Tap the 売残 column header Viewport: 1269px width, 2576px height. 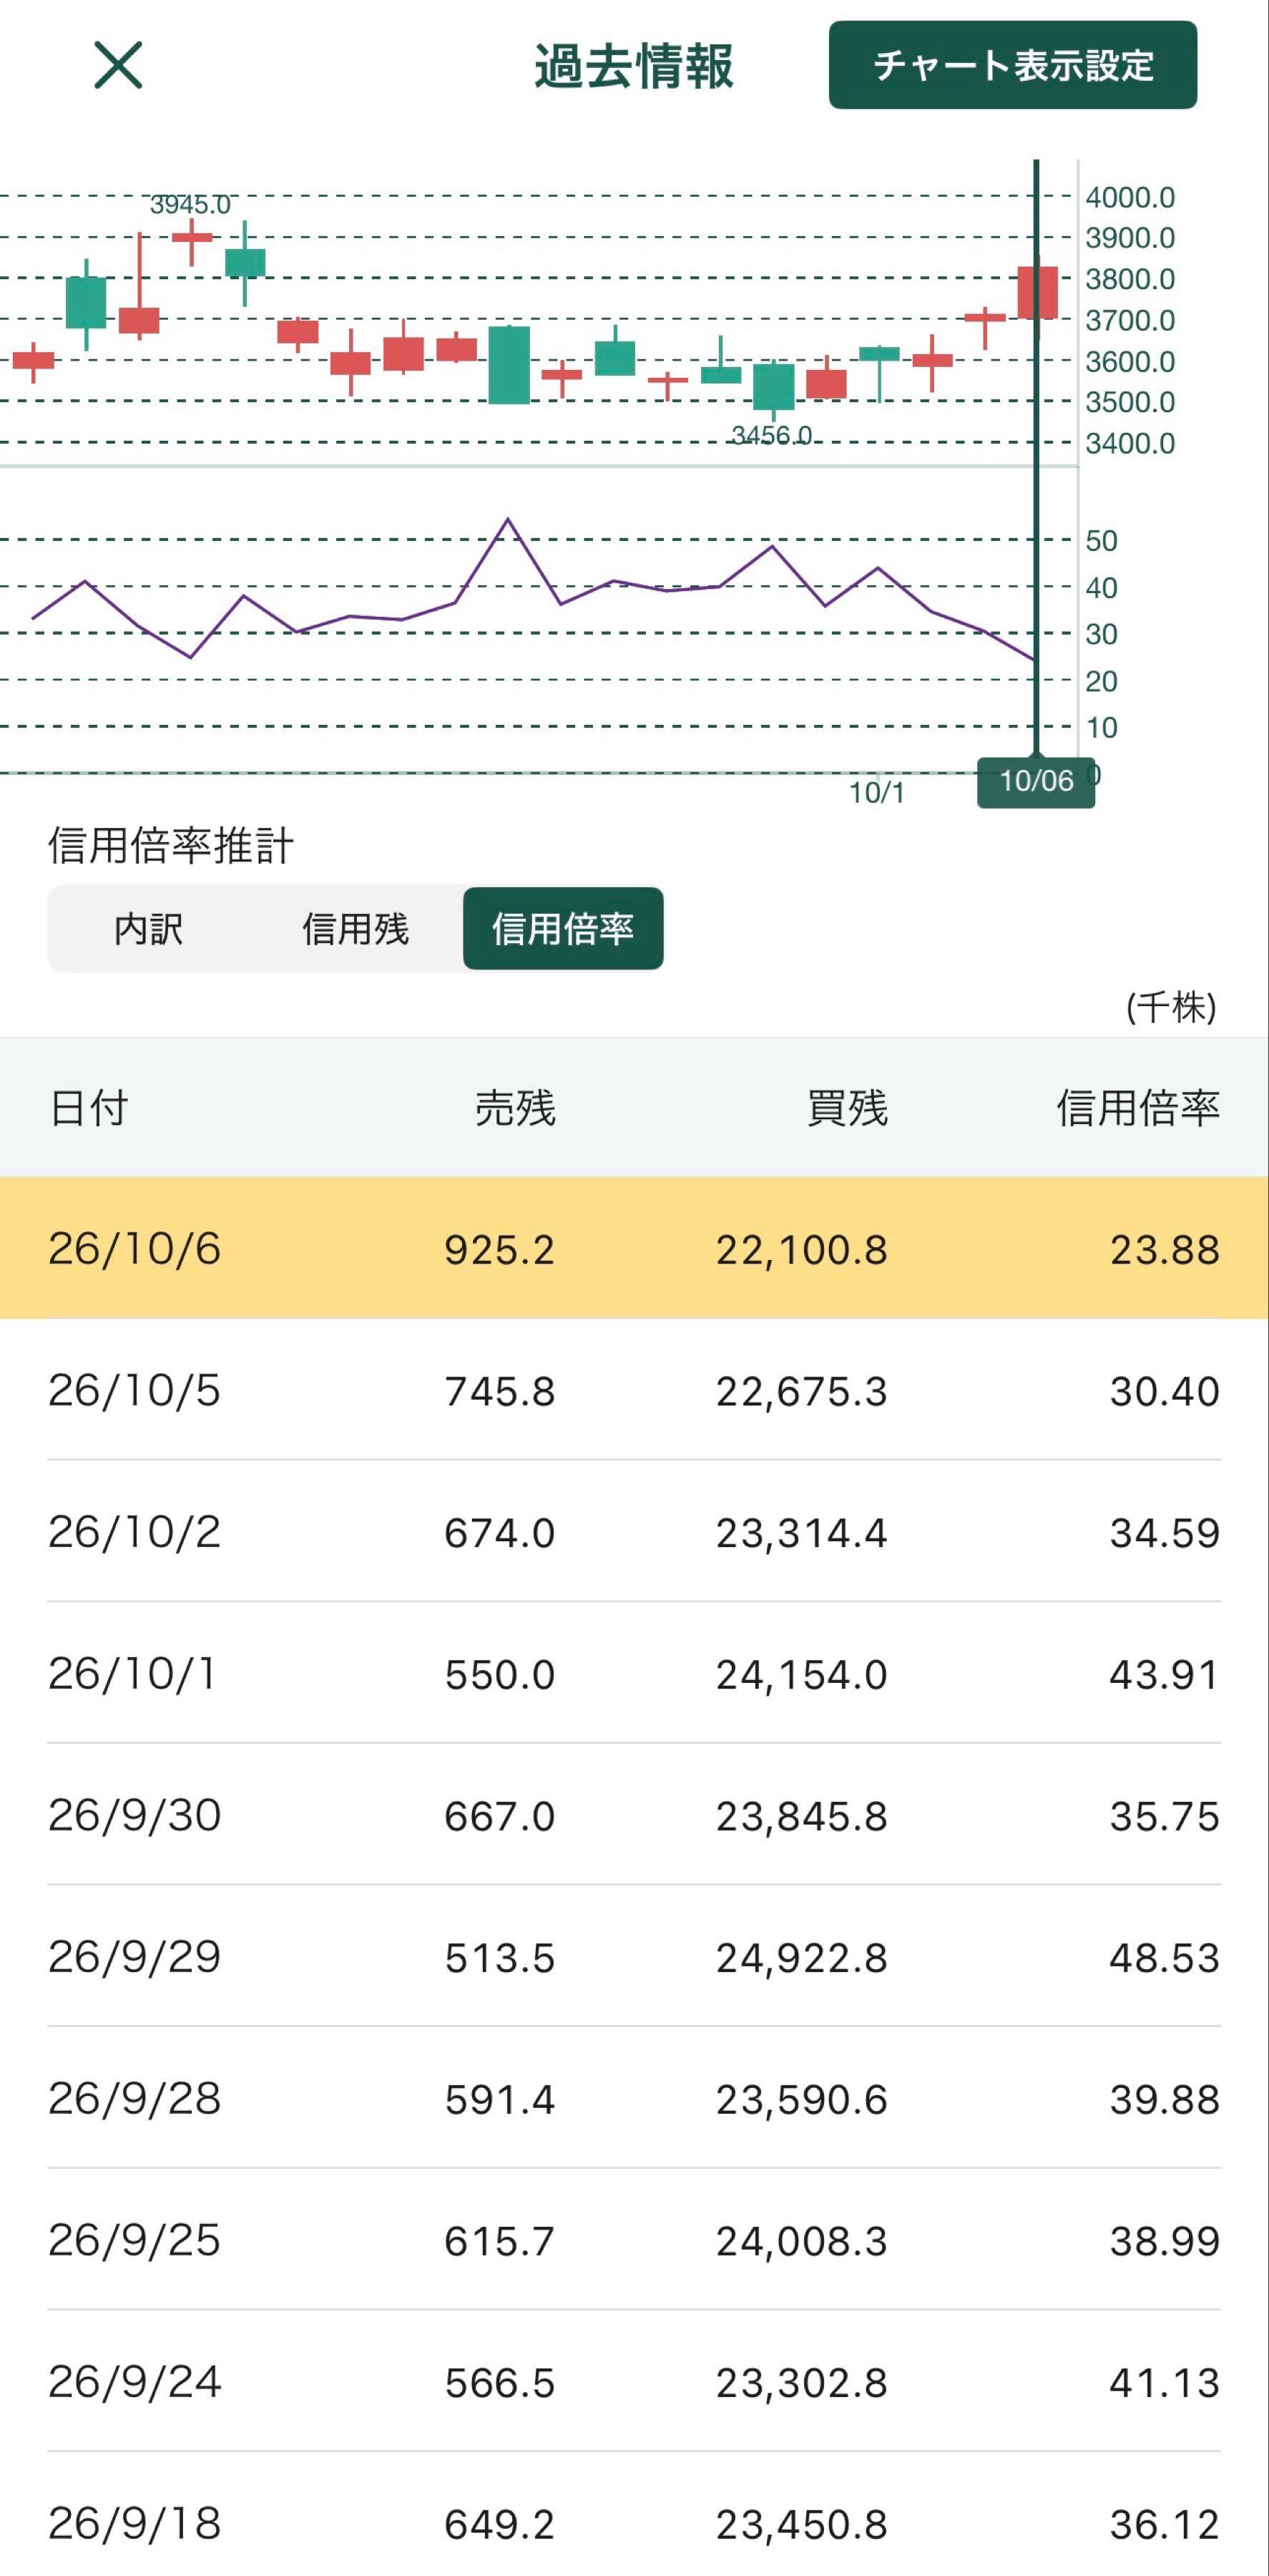coord(515,1108)
